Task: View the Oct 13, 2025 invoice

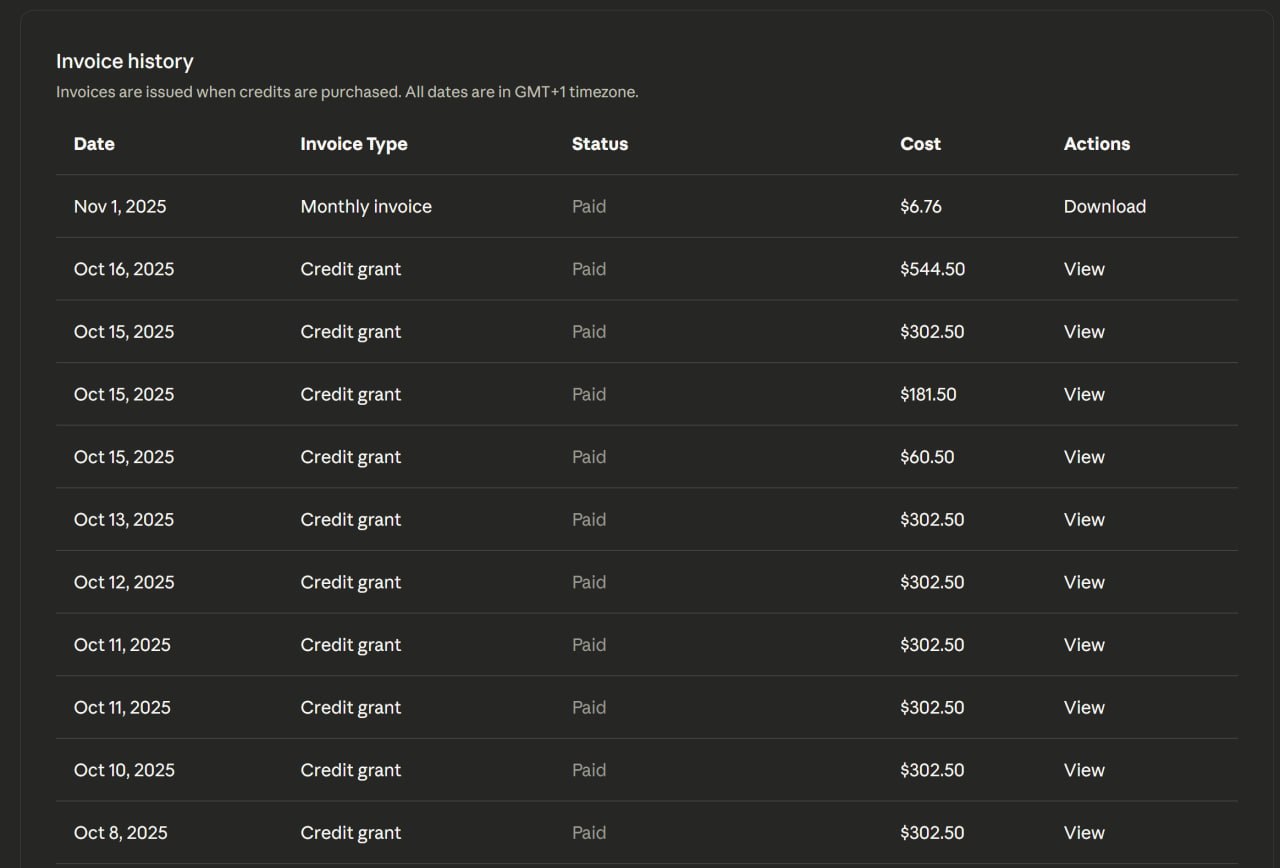Action: (1084, 520)
